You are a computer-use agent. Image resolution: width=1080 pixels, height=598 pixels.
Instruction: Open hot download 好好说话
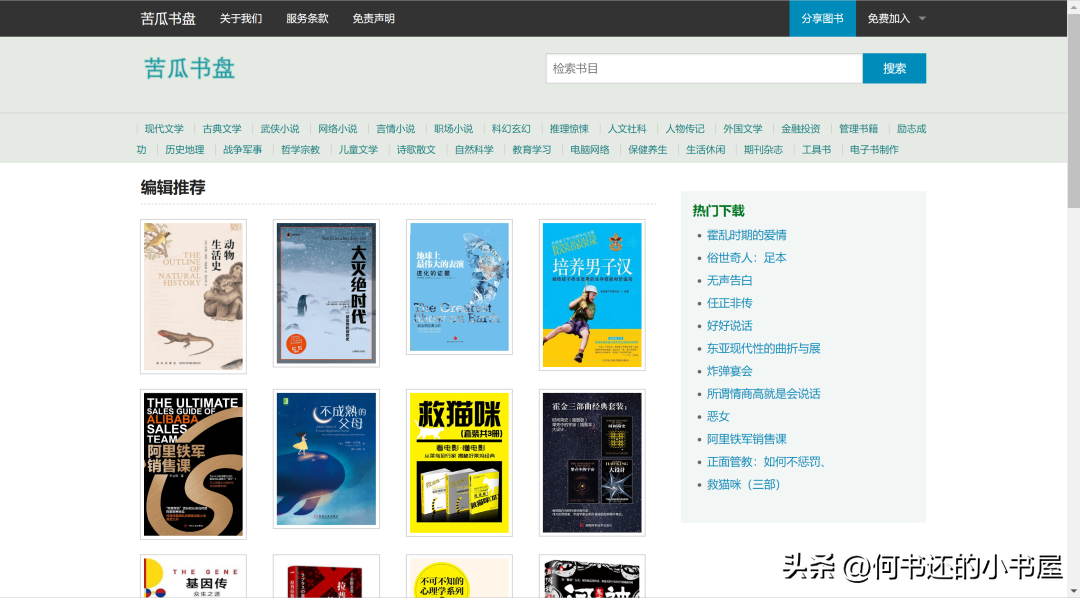729,326
